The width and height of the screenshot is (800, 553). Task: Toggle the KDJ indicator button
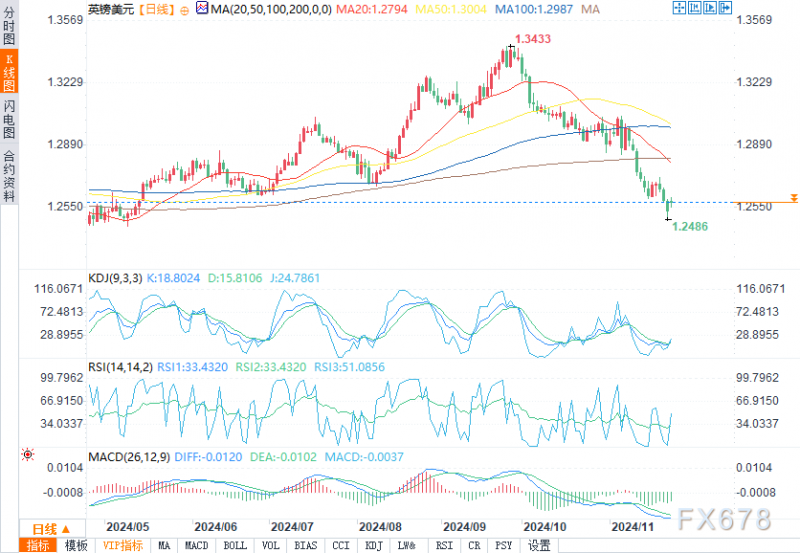pos(374,545)
